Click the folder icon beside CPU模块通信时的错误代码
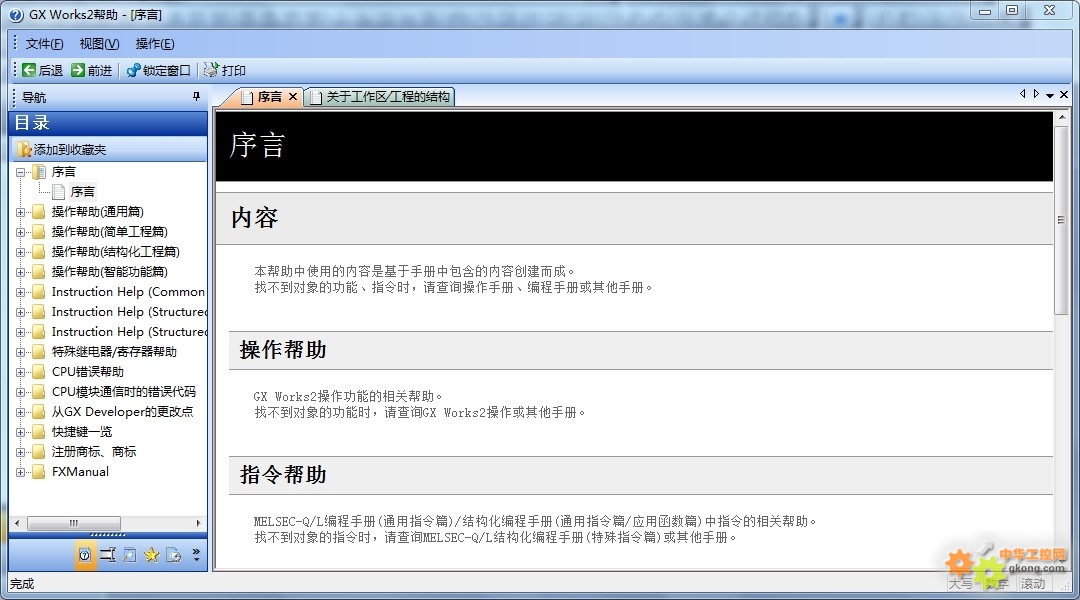The image size is (1080, 600). pyautogui.click(x=39, y=392)
